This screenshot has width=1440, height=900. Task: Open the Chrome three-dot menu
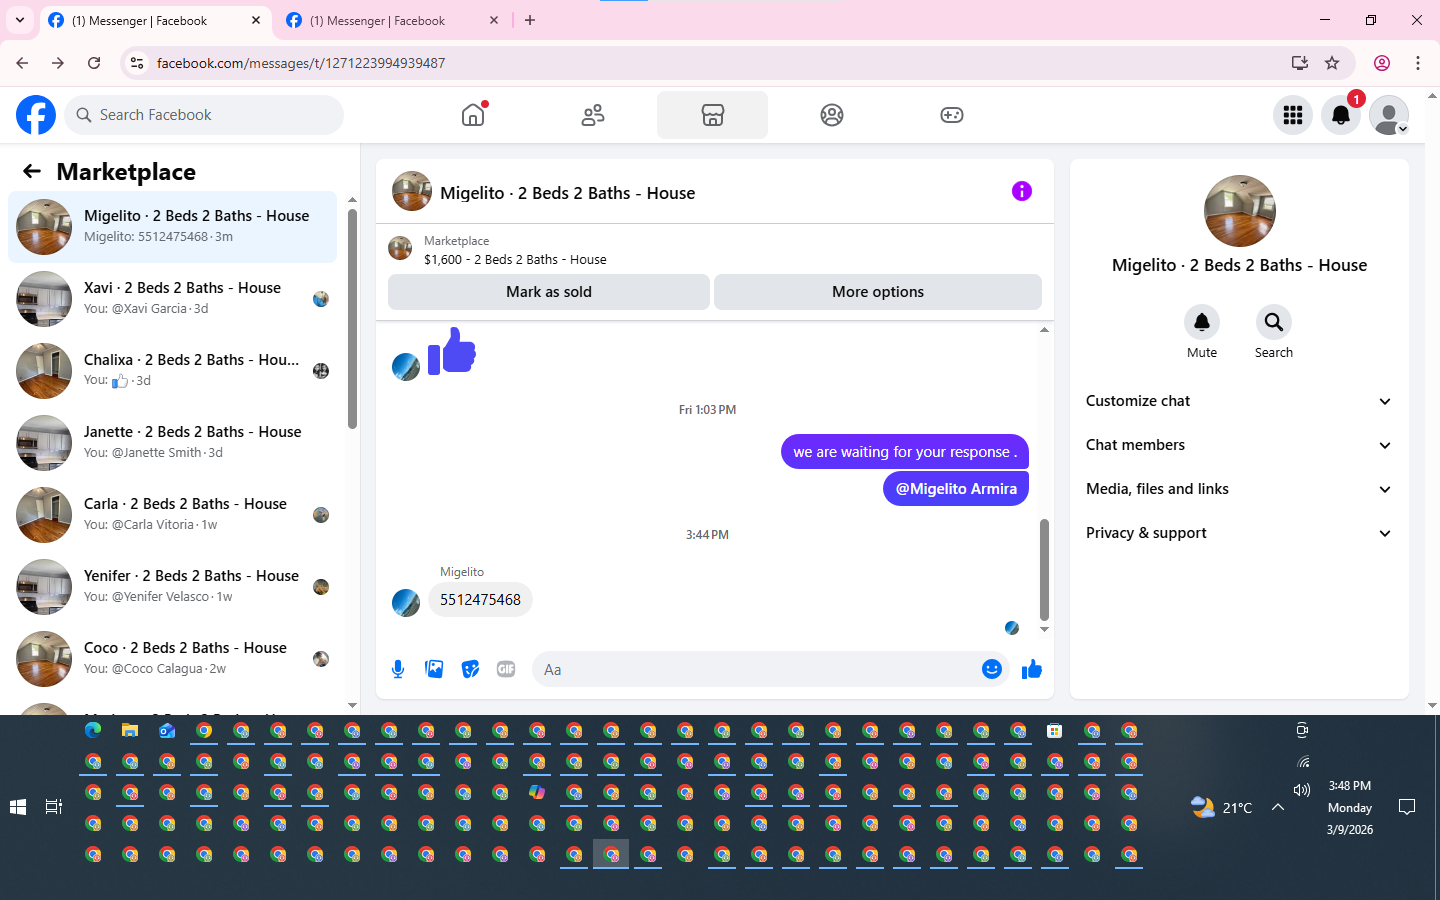[x=1418, y=63]
